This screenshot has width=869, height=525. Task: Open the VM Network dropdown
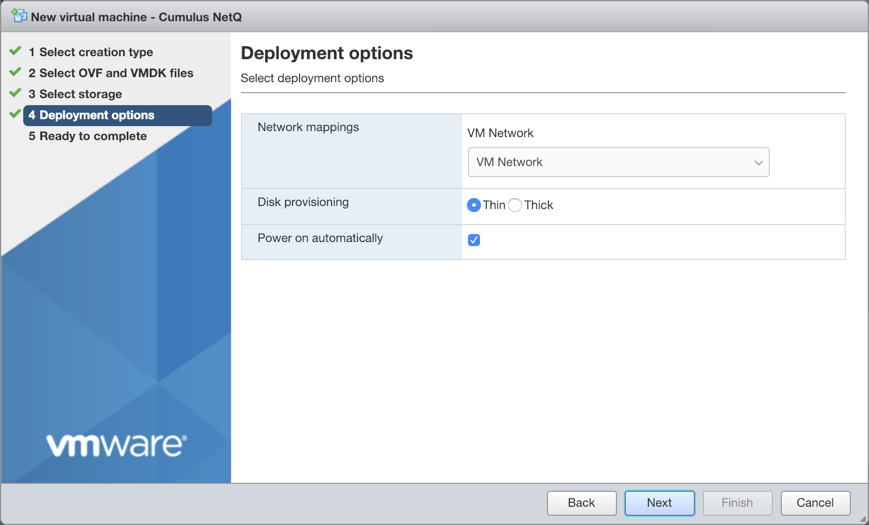tap(617, 162)
